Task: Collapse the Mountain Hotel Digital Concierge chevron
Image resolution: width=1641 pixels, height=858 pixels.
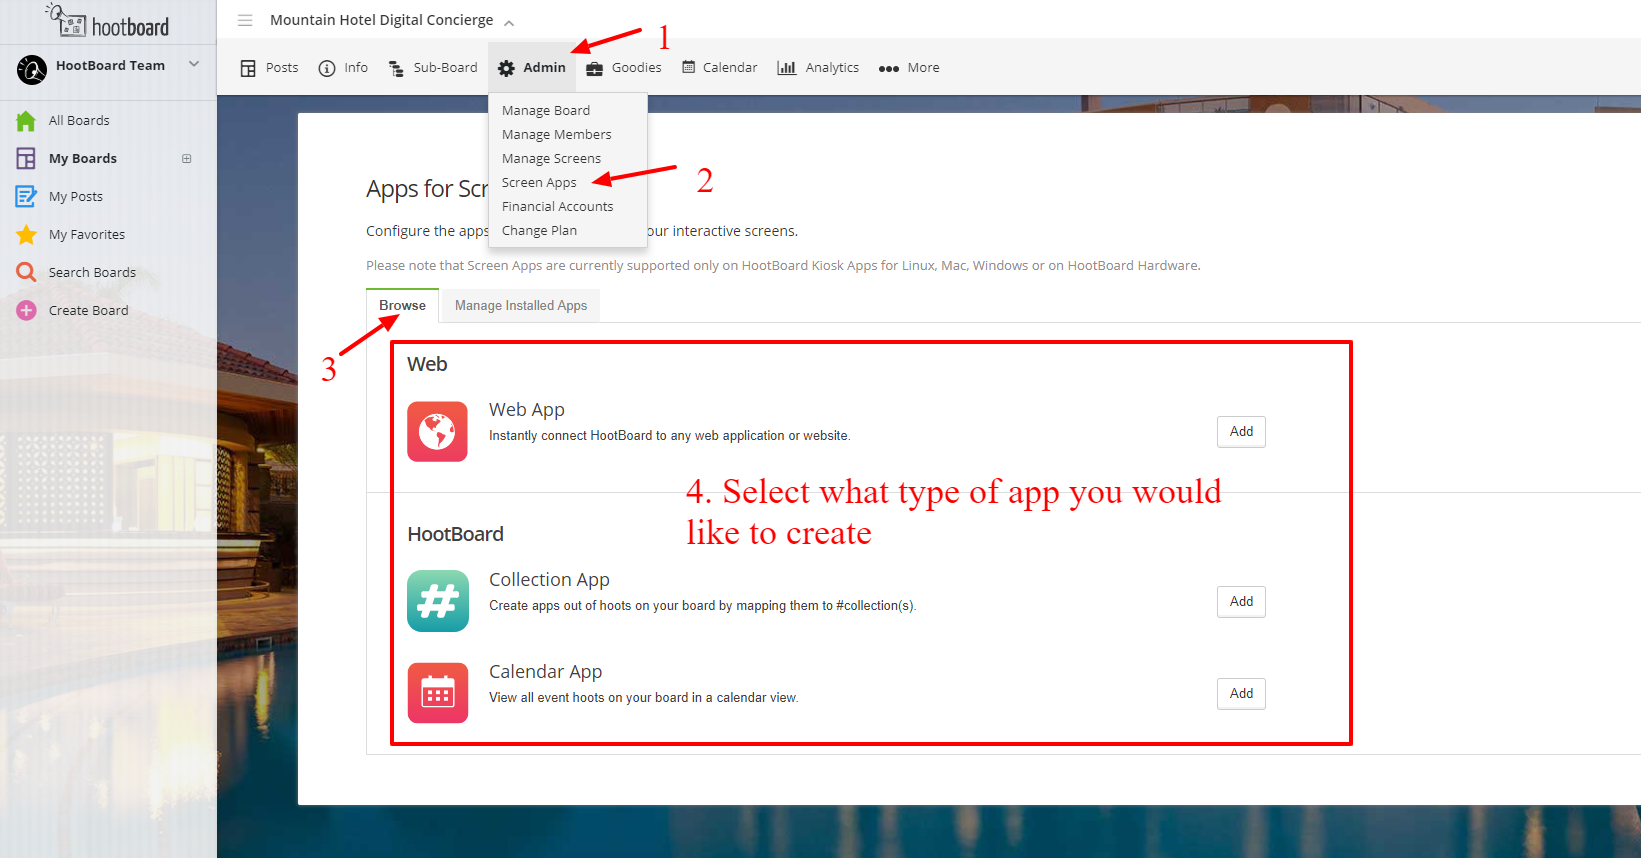Action: pyautogui.click(x=509, y=23)
